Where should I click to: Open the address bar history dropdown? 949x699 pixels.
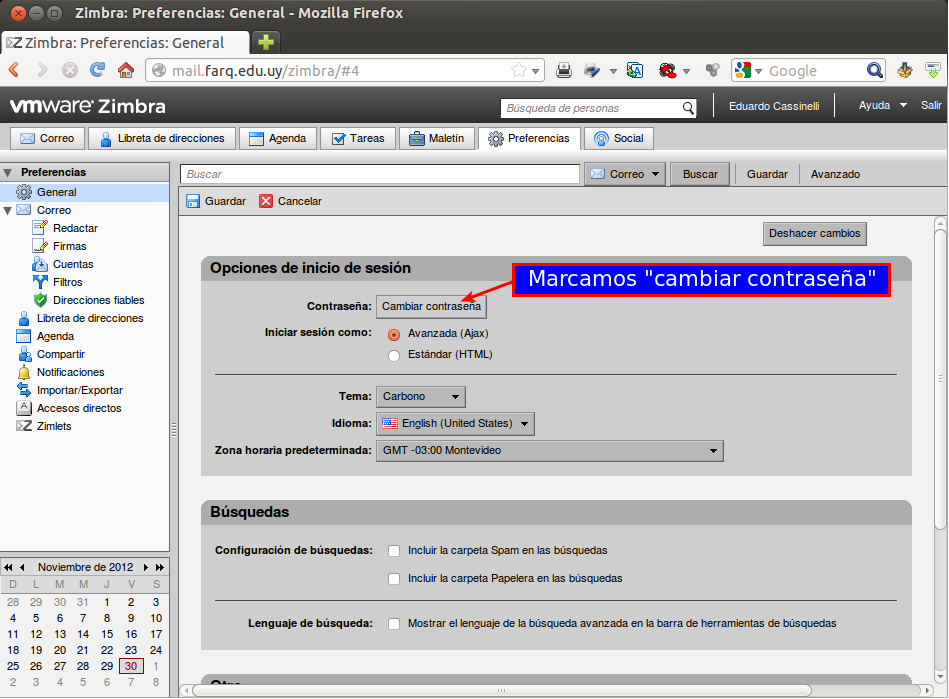pos(536,71)
